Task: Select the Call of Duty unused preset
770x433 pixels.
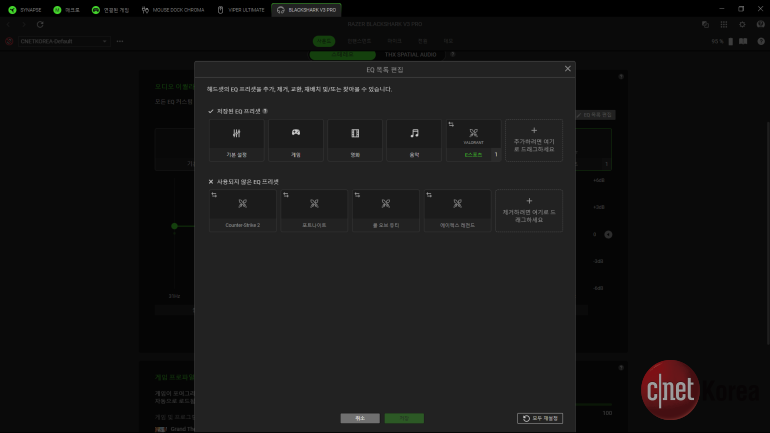Action: tap(386, 211)
